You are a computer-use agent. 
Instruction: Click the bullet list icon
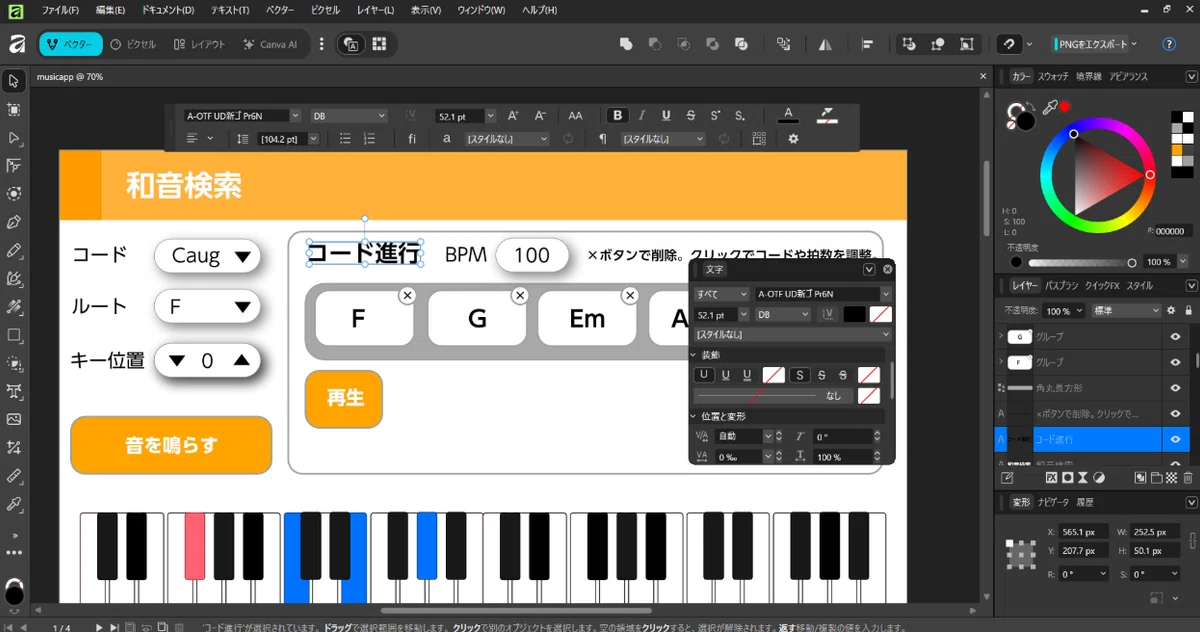pyautogui.click(x=345, y=139)
